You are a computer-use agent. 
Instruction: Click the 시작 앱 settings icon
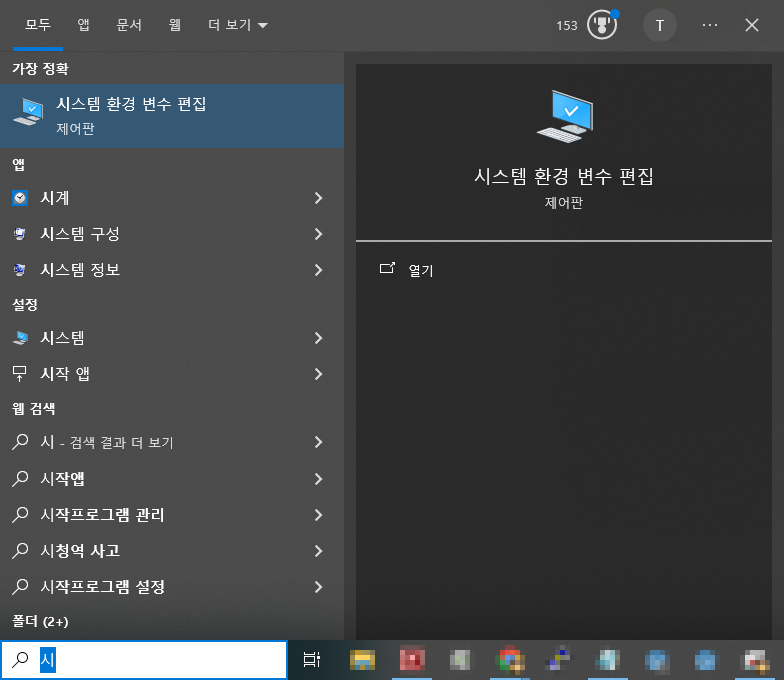pyautogui.click(x=20, y=374)
